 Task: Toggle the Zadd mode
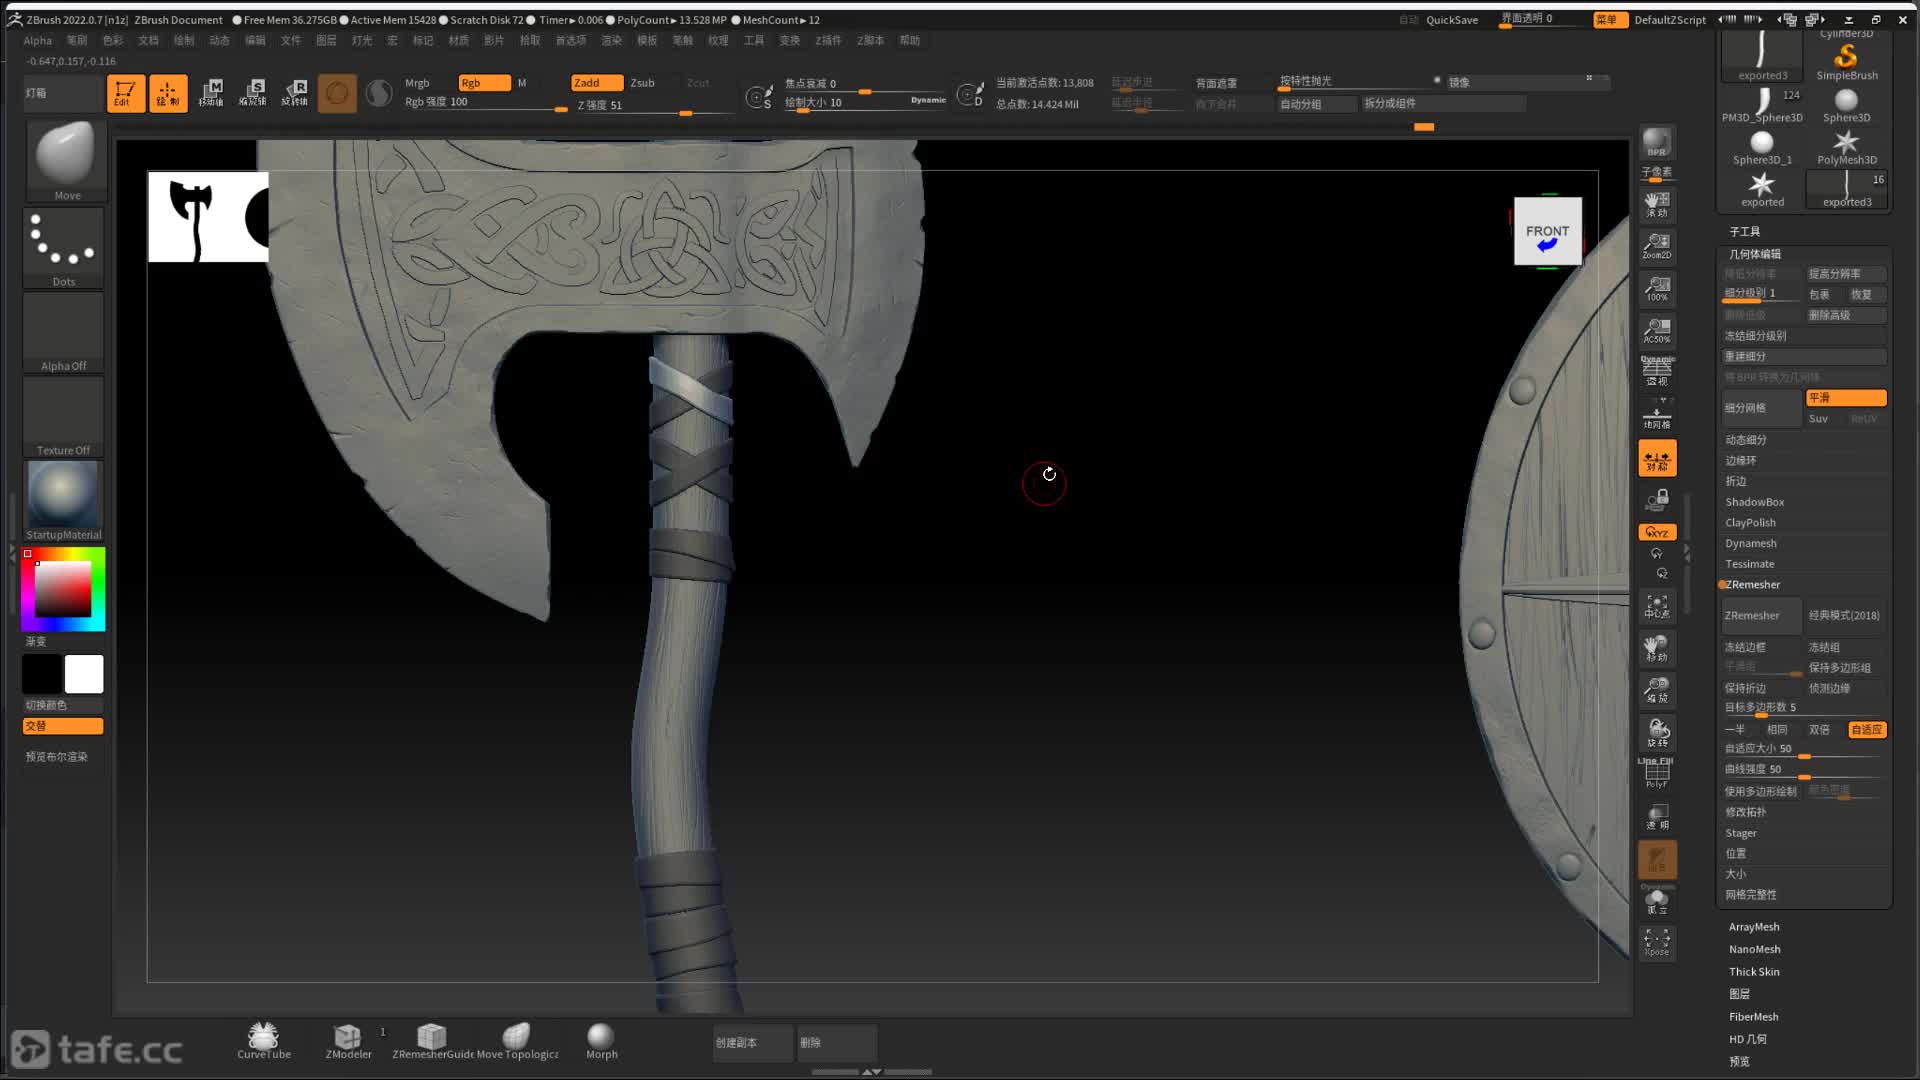point(597,83)
